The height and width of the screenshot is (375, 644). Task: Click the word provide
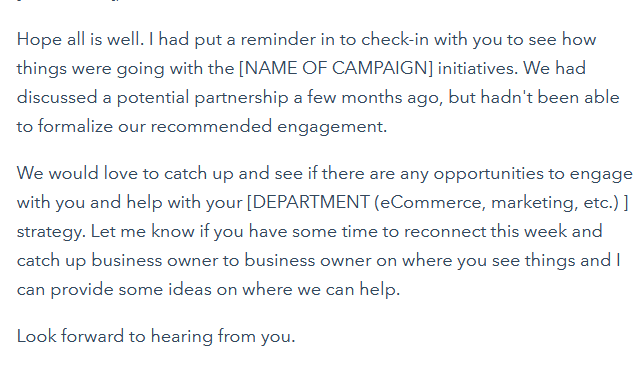(x=82, y=290)
